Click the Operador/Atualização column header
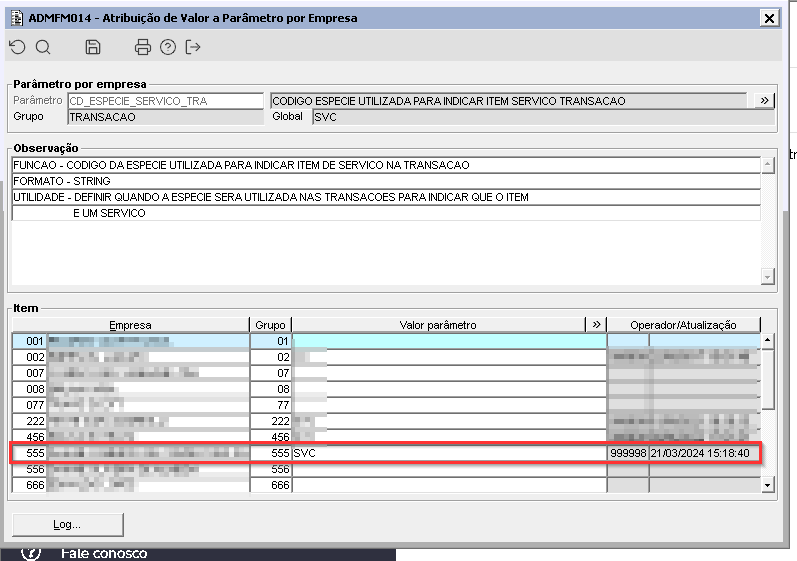Screen dimensions: 797x561 pos(683,325)
